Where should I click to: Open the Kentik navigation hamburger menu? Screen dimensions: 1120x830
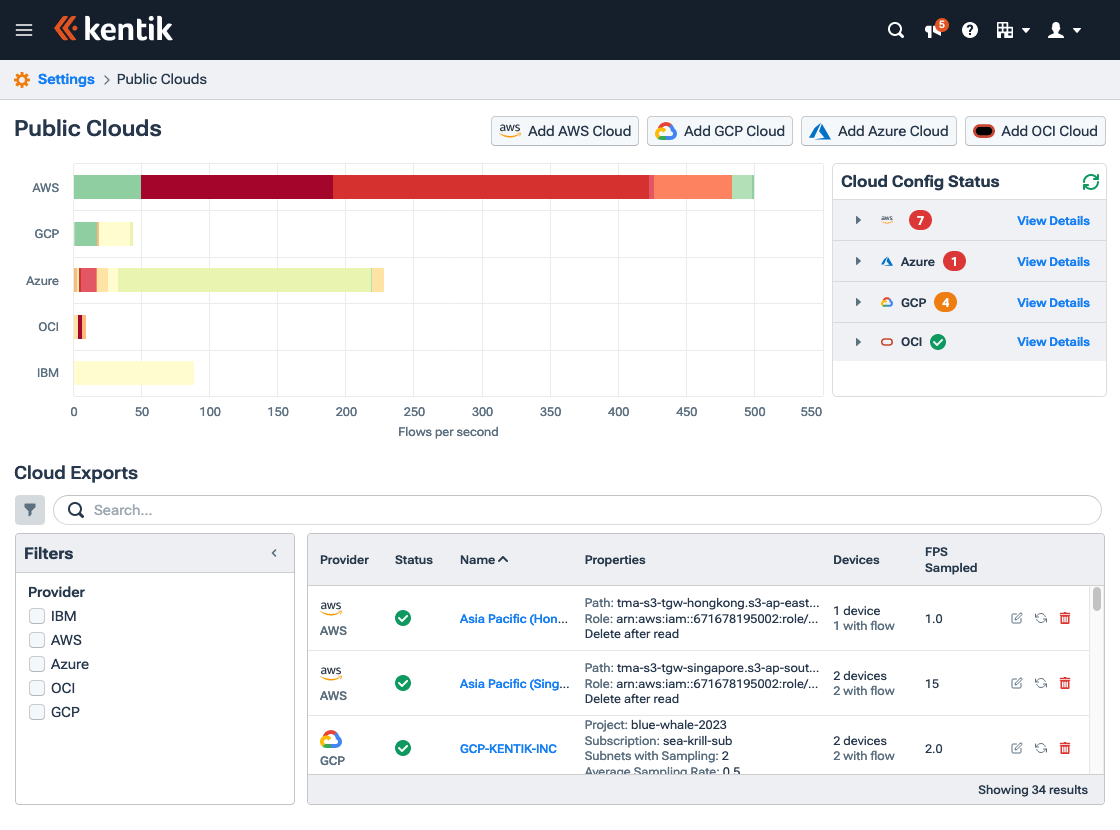coord(23,30)
